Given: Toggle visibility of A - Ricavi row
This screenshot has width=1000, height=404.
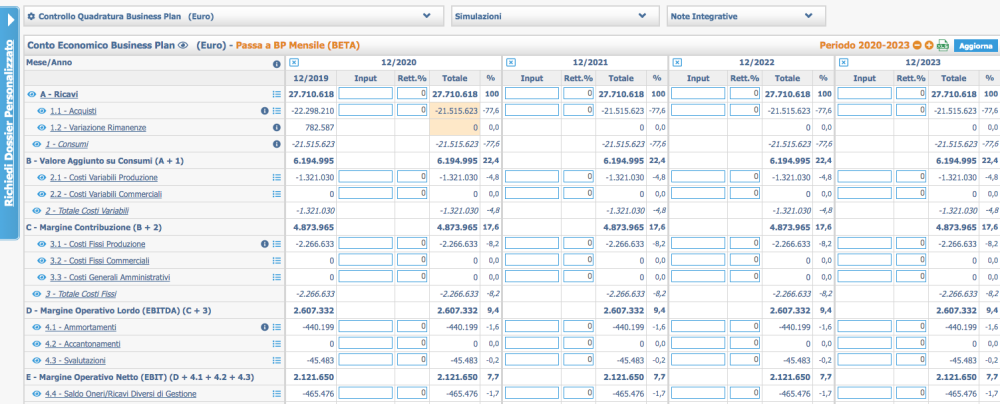Looking at the screenshot, I should 31,94.
